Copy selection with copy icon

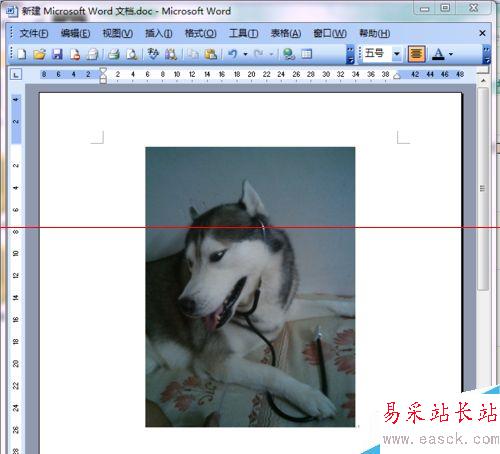[192, 54]
